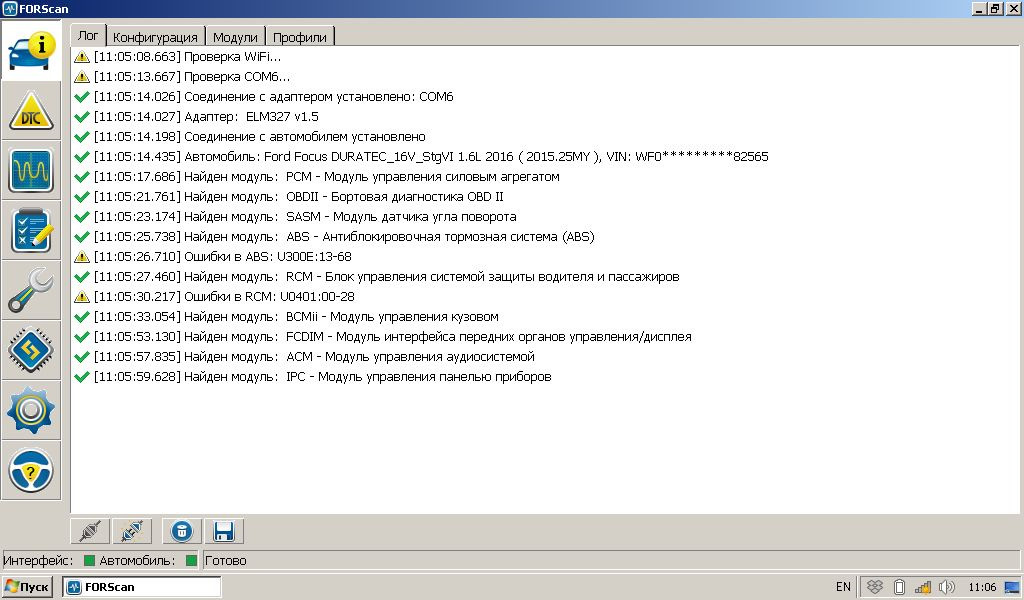Click warning icon on ABS errors line
1024x600 pixels.
click(x=82, y=257)
